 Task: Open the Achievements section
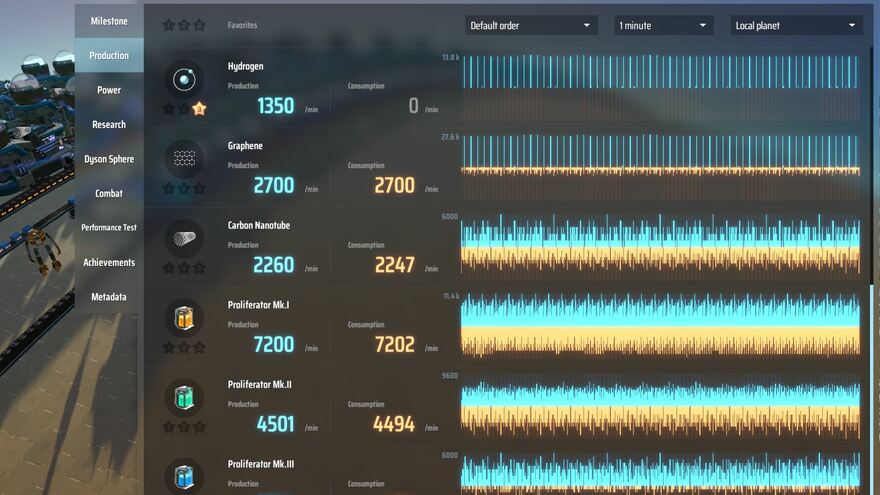pyautogui.click(x=109, y=262)
